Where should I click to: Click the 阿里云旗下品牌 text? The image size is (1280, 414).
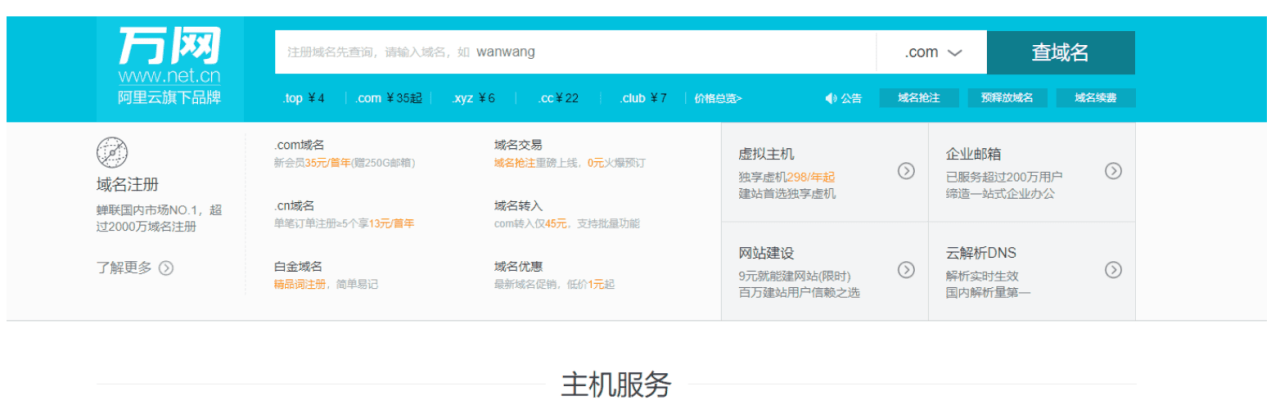point(169,98)
